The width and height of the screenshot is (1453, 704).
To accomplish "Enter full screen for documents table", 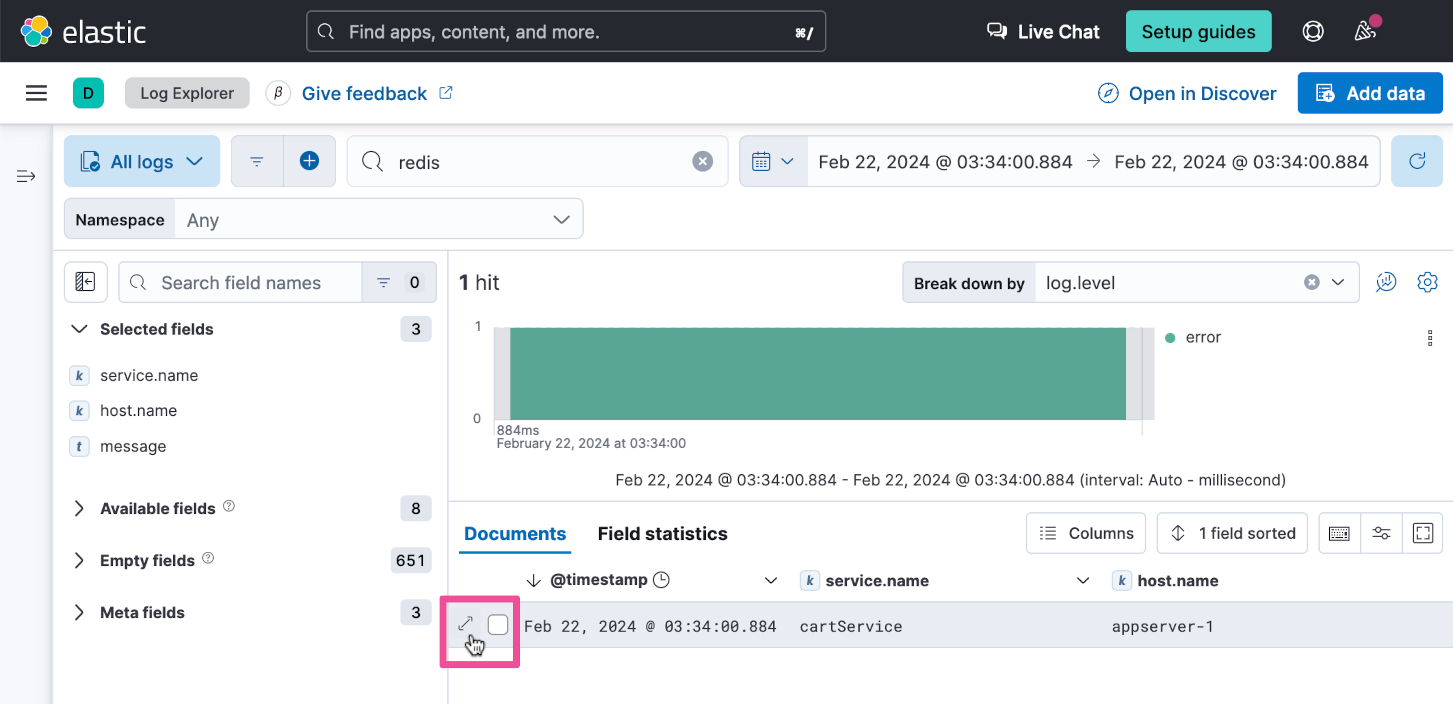I will point(1422,533).
